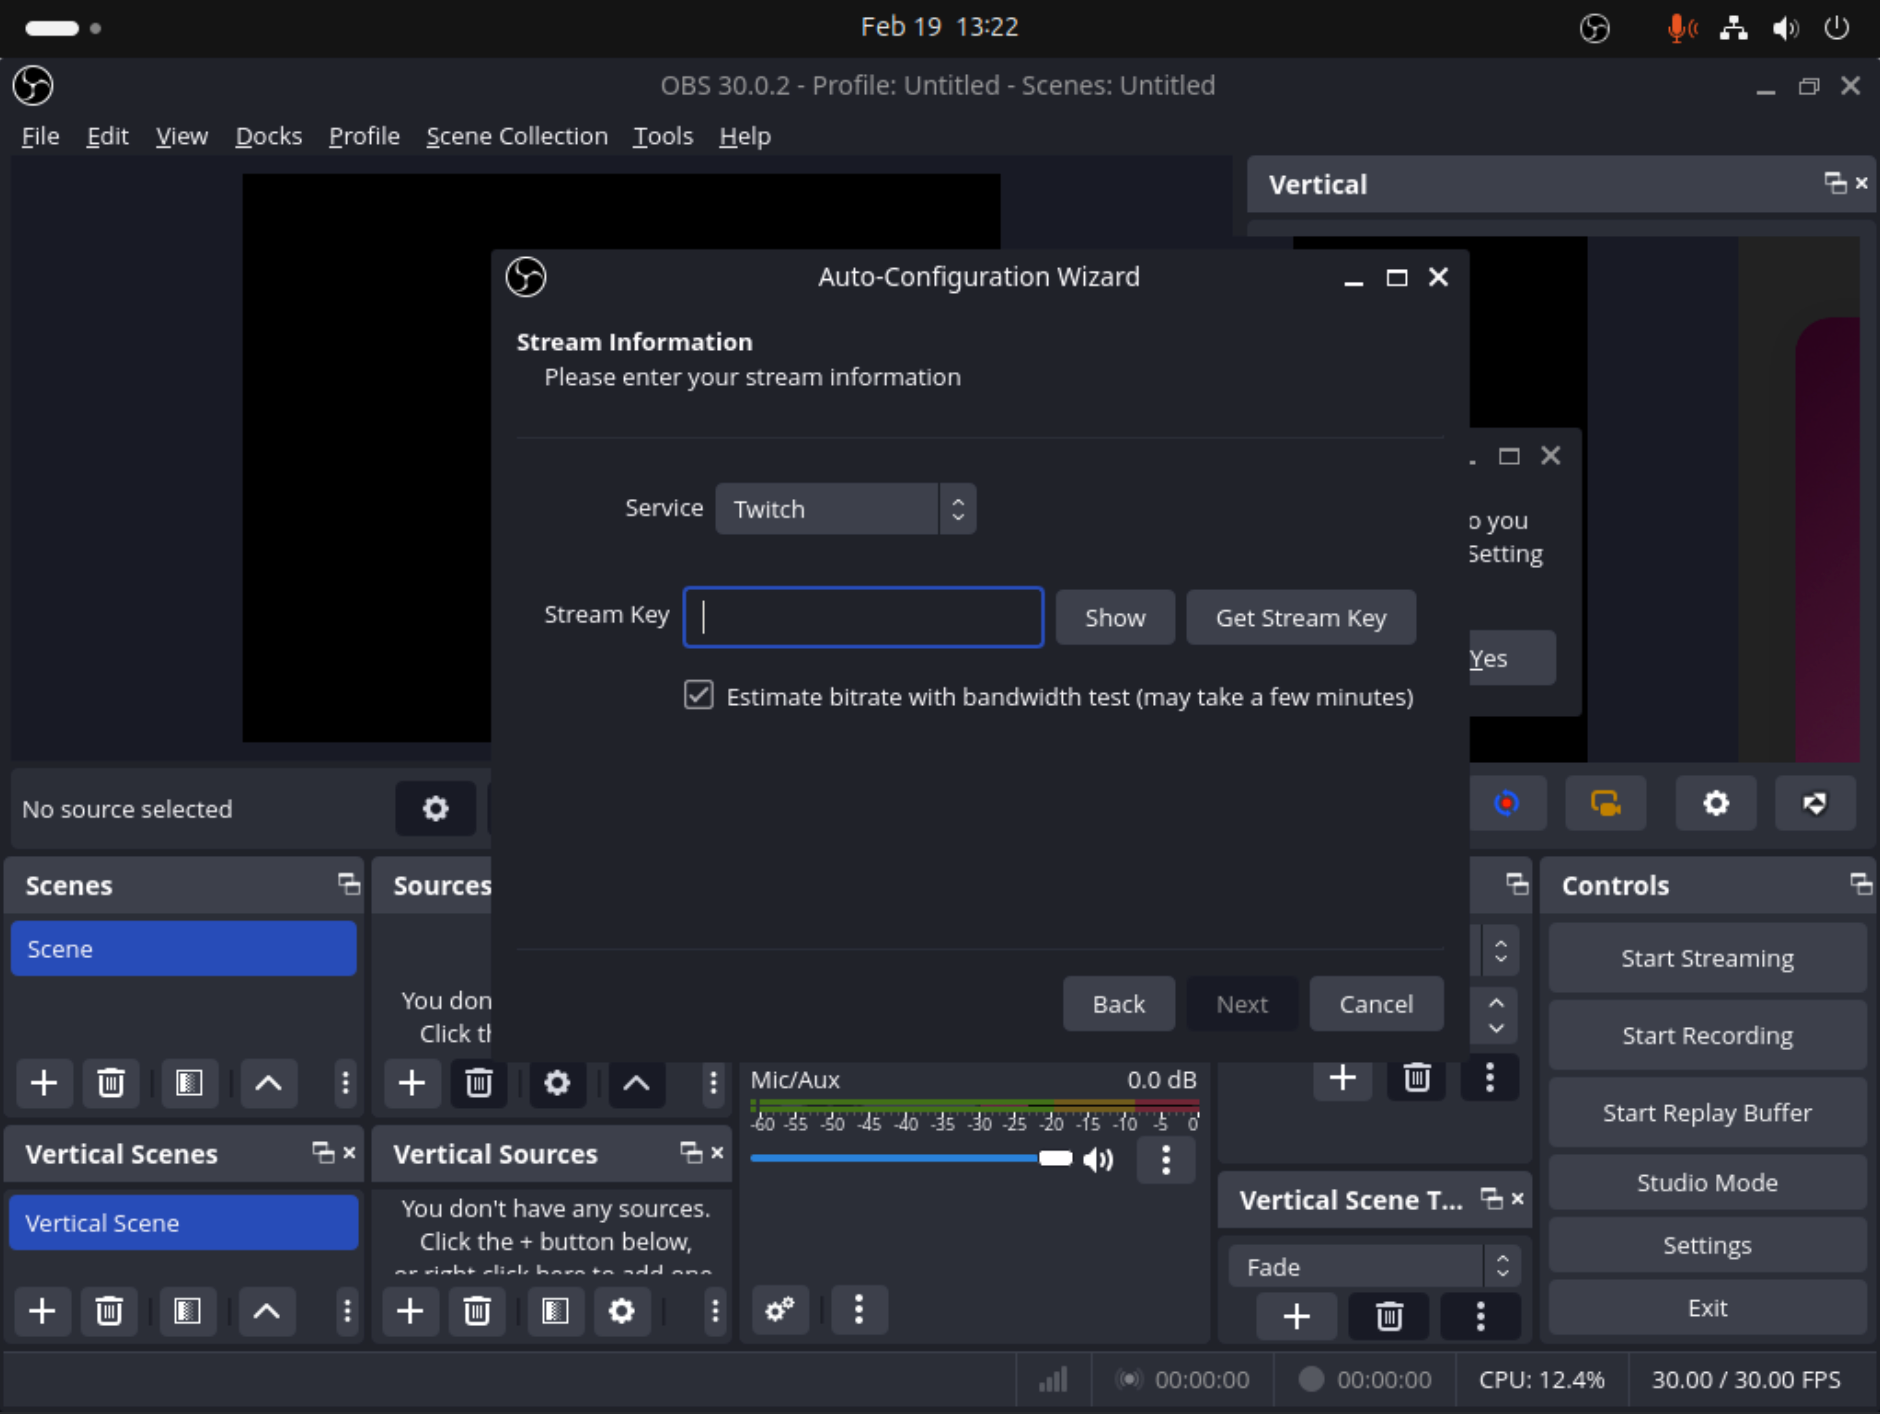Open the Scene Collection menu
1880x1414 pixels.
516,136
